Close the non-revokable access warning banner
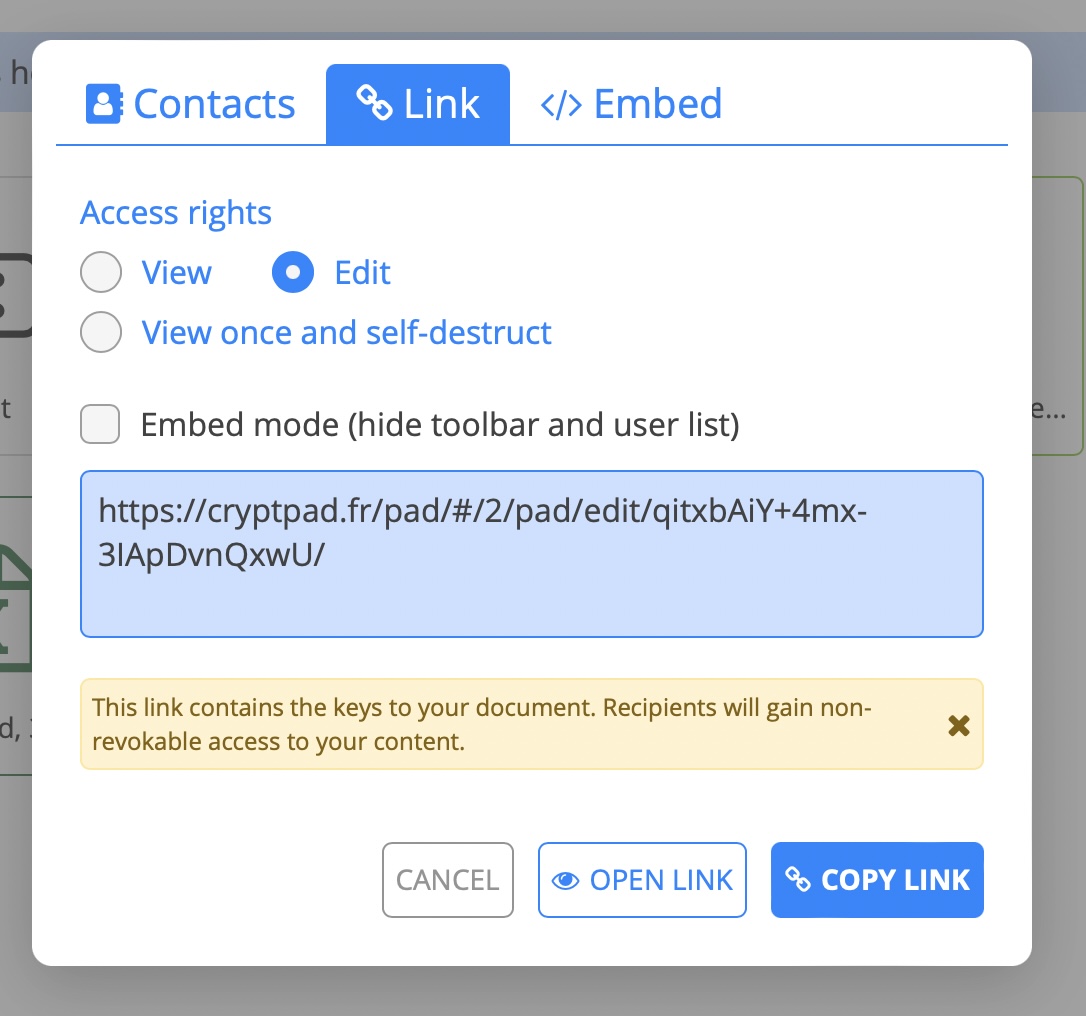This screenshot has height=1016, width=1086. pyautogui.click(x=959, y=726)
